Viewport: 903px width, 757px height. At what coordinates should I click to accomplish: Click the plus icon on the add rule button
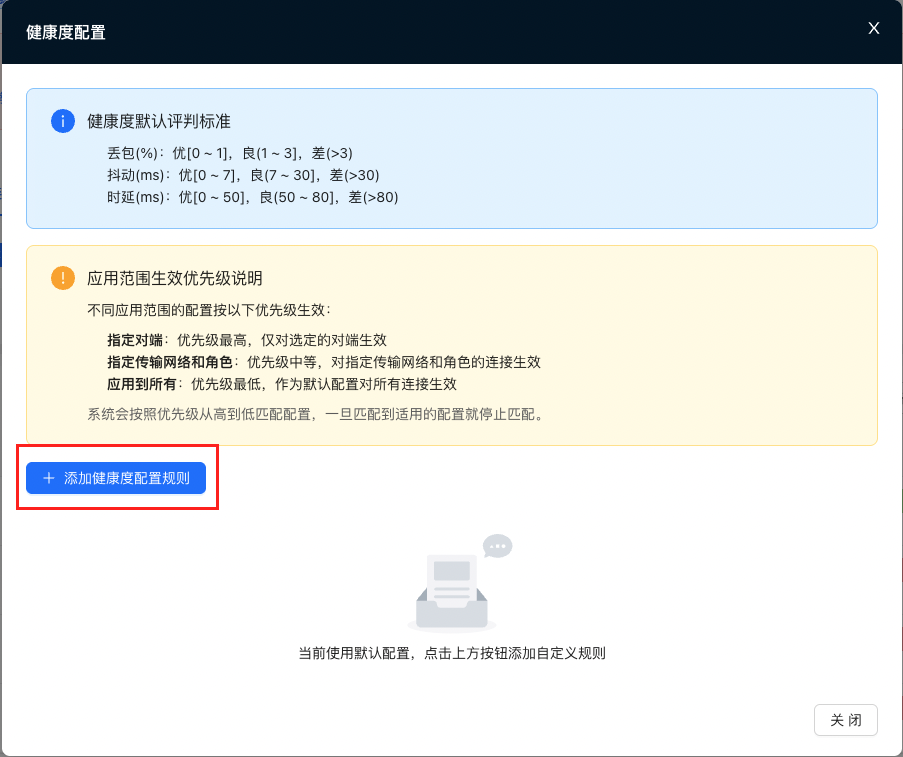[x=47, y=478]
